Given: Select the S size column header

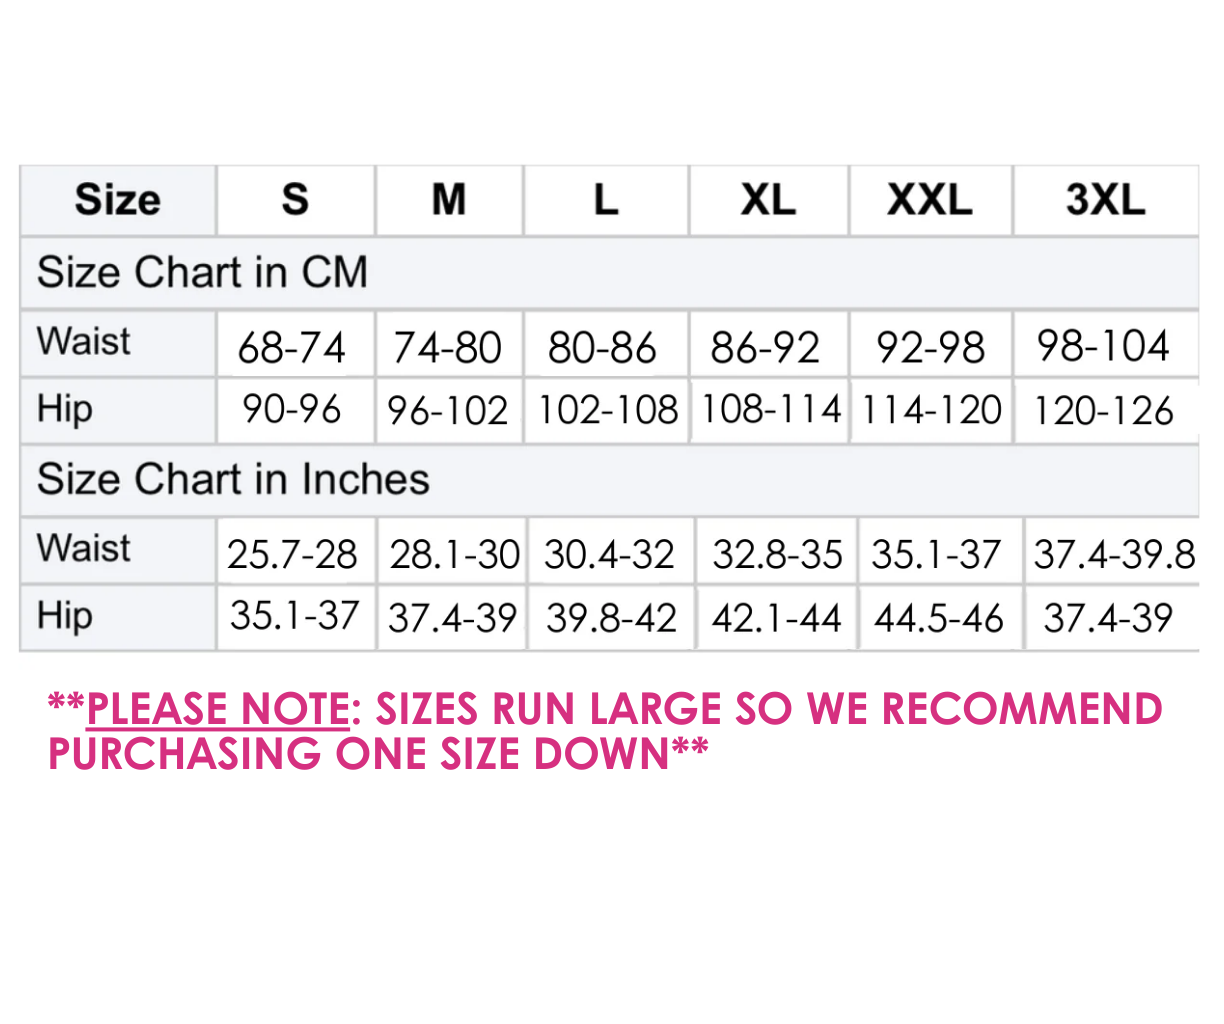Looking at the screenshot, I should coord(295,200).
